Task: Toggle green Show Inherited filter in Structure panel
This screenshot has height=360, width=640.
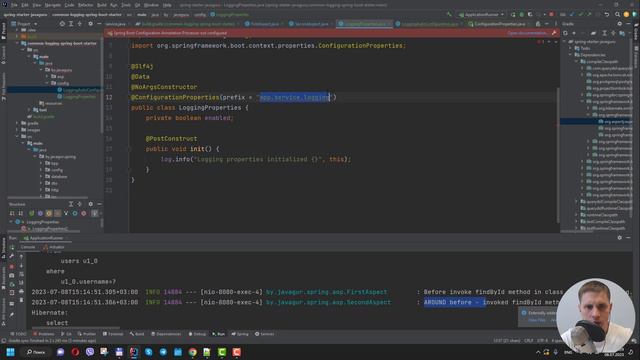Action: tap(31, 213)
